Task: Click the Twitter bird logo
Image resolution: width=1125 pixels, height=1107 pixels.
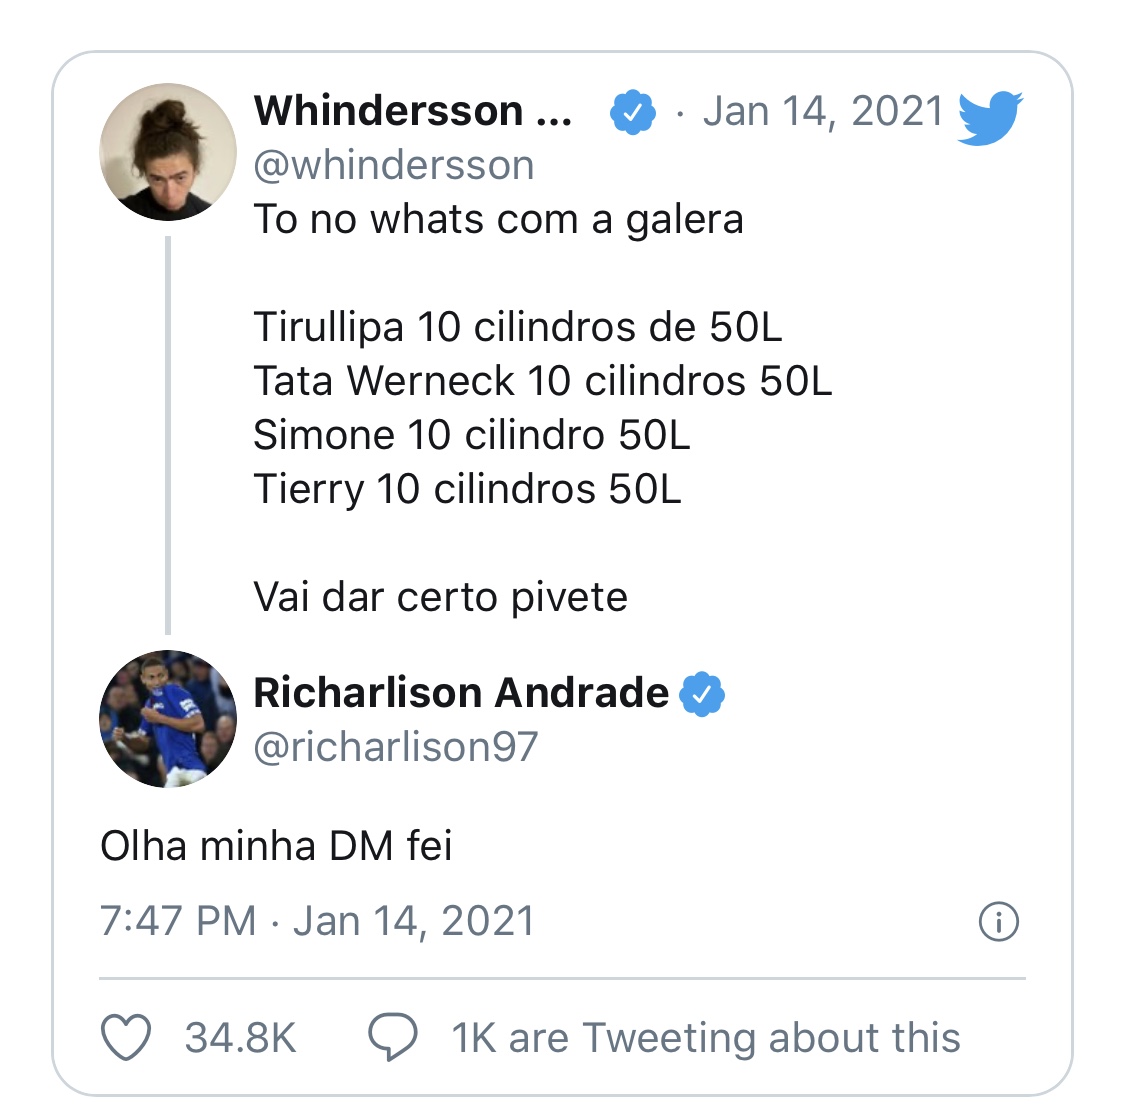Action: 990,118
